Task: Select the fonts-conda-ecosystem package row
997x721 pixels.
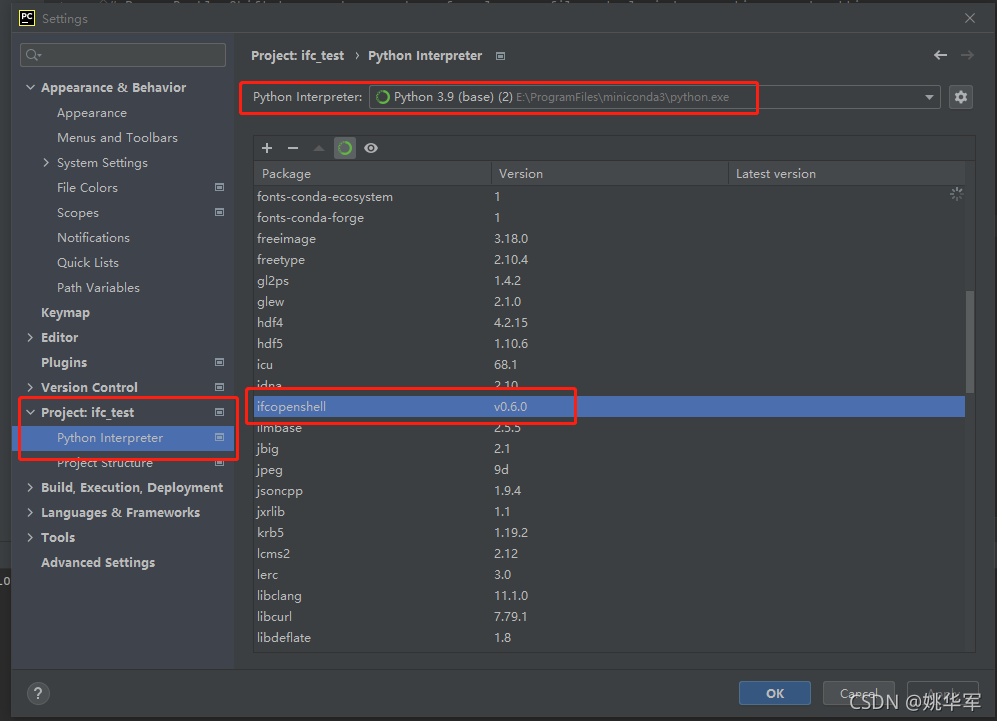Action: click(x=609, y=196)
